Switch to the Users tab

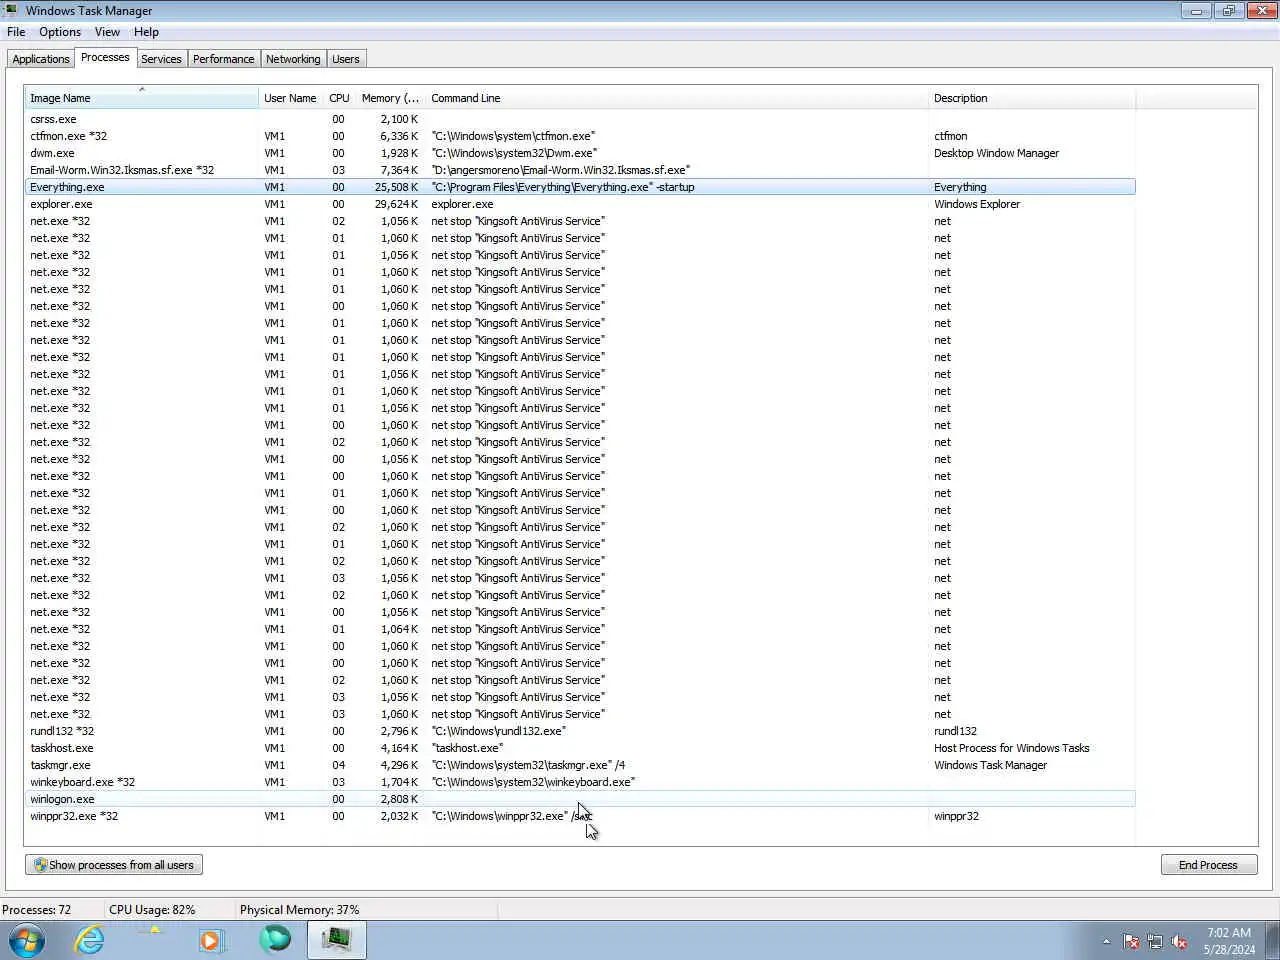coord(345,59)
